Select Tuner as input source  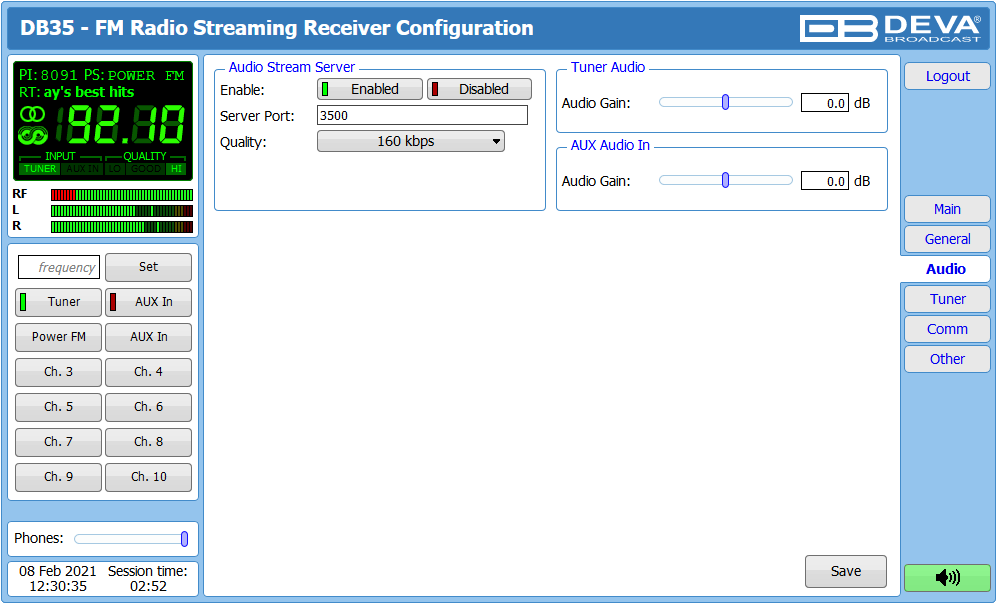point(58,302)
